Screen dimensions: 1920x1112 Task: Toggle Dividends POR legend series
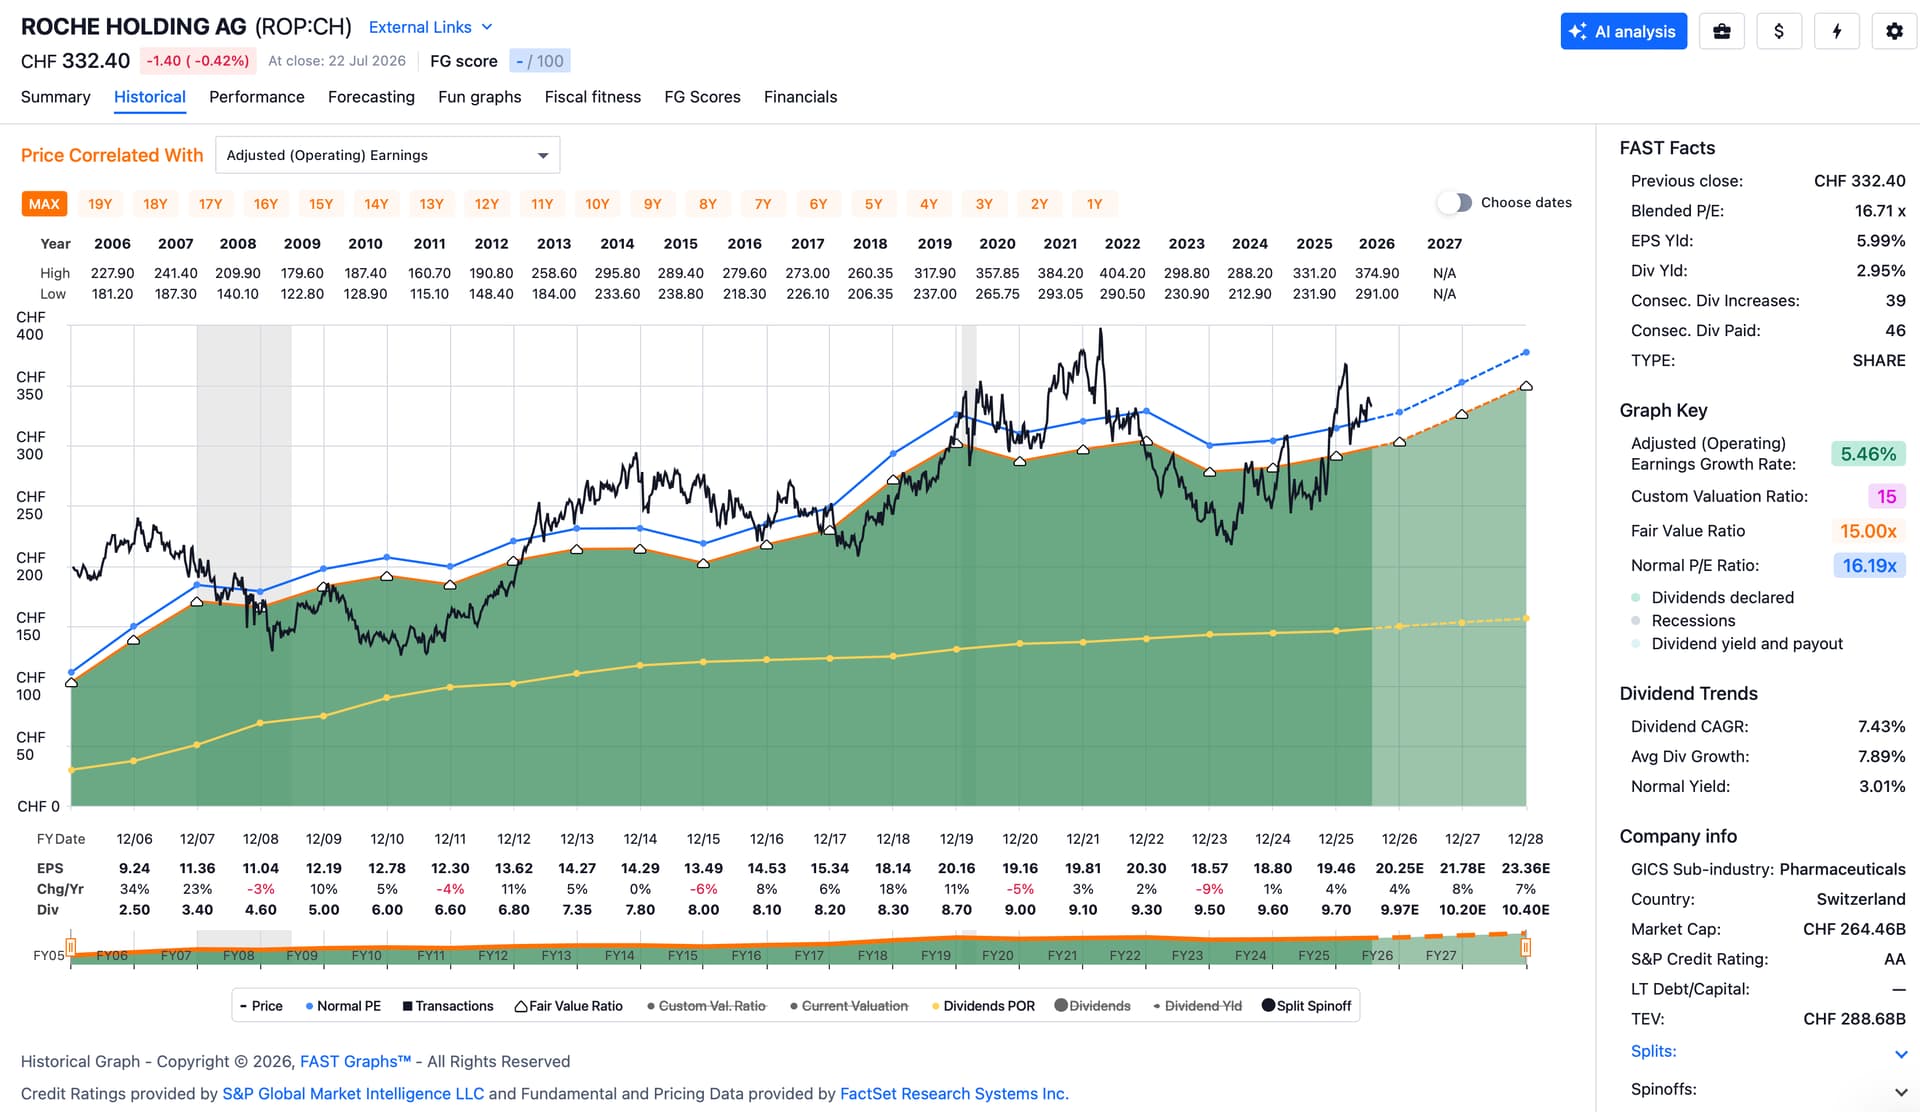[983, 1006]
